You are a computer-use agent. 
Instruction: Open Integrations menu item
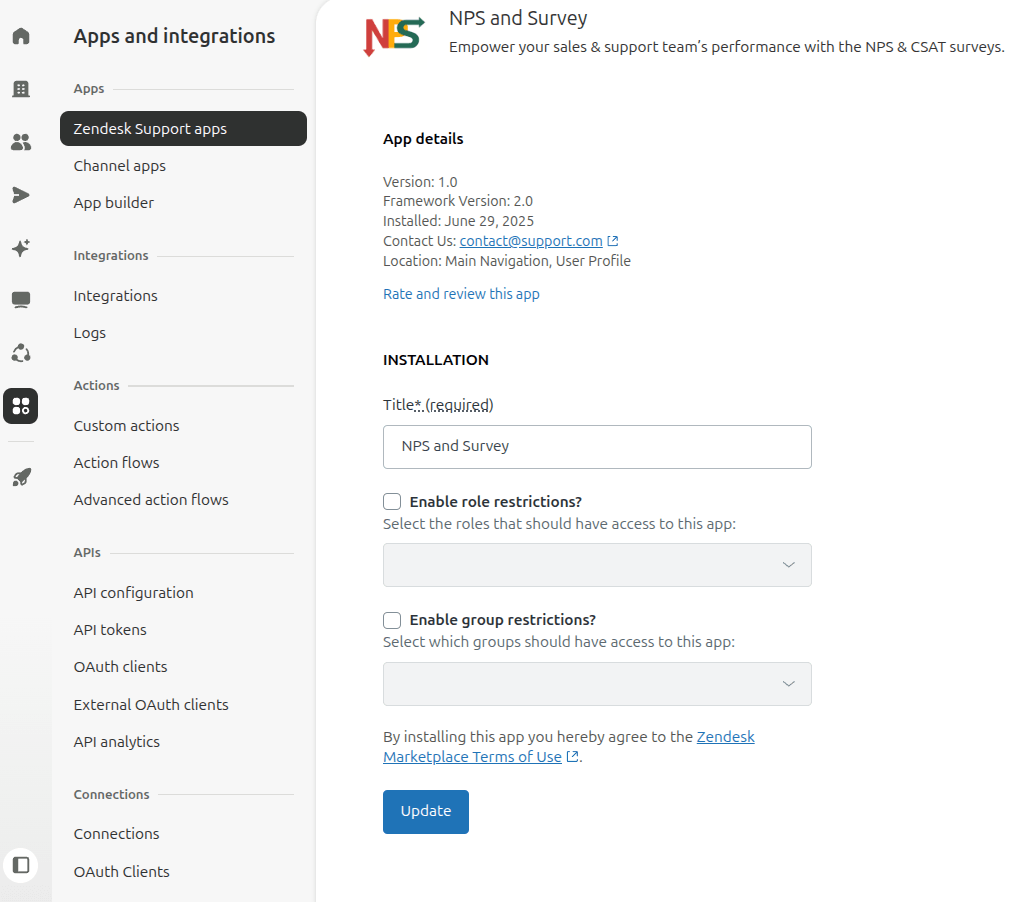click(x=116, y=296)
